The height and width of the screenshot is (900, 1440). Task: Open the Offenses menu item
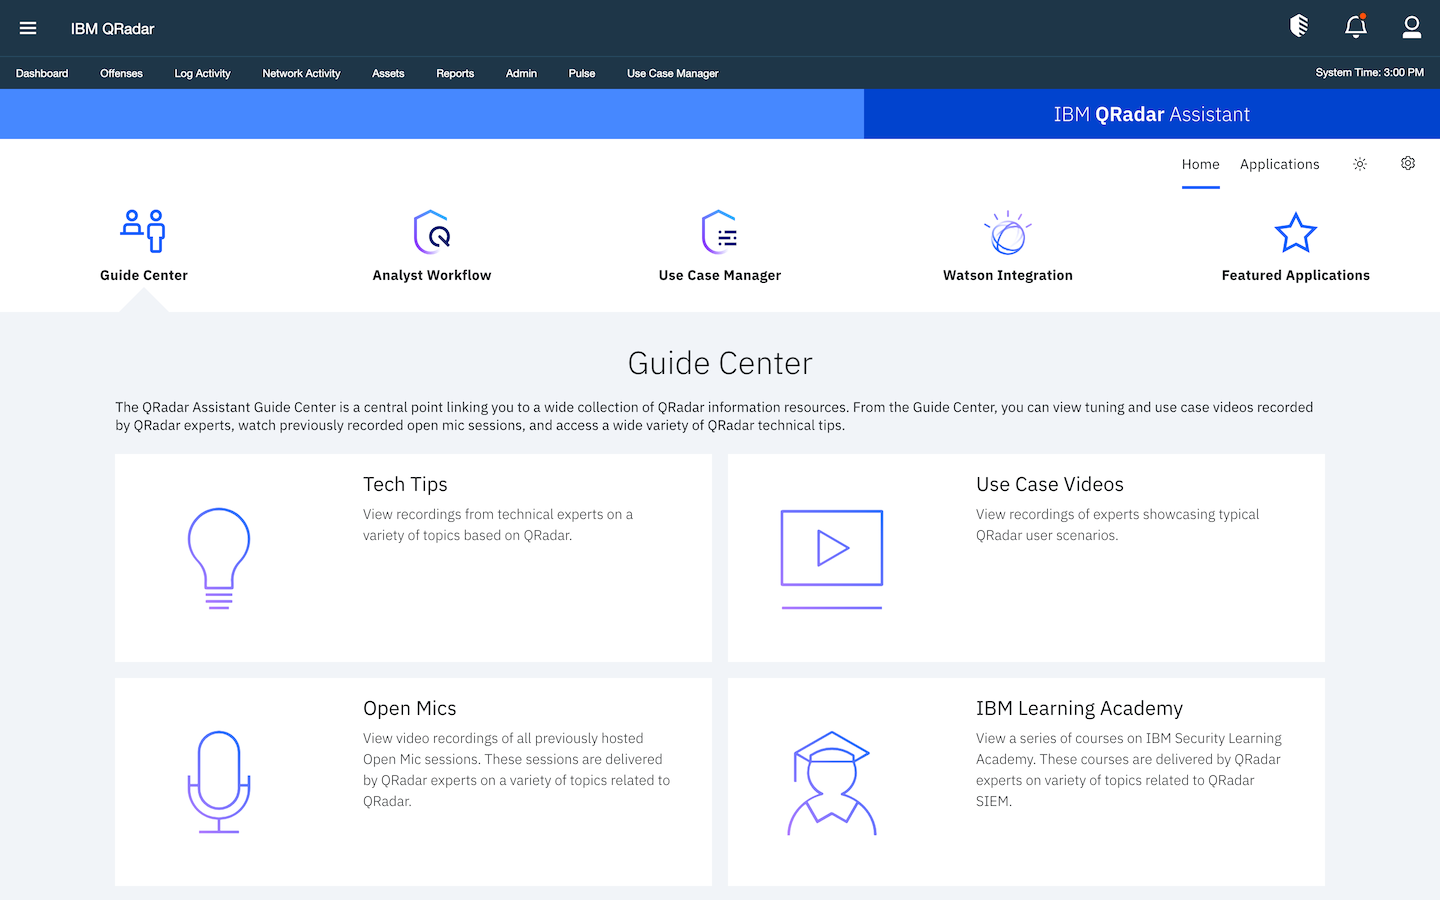pyautogui.click(x=121, y=73)
